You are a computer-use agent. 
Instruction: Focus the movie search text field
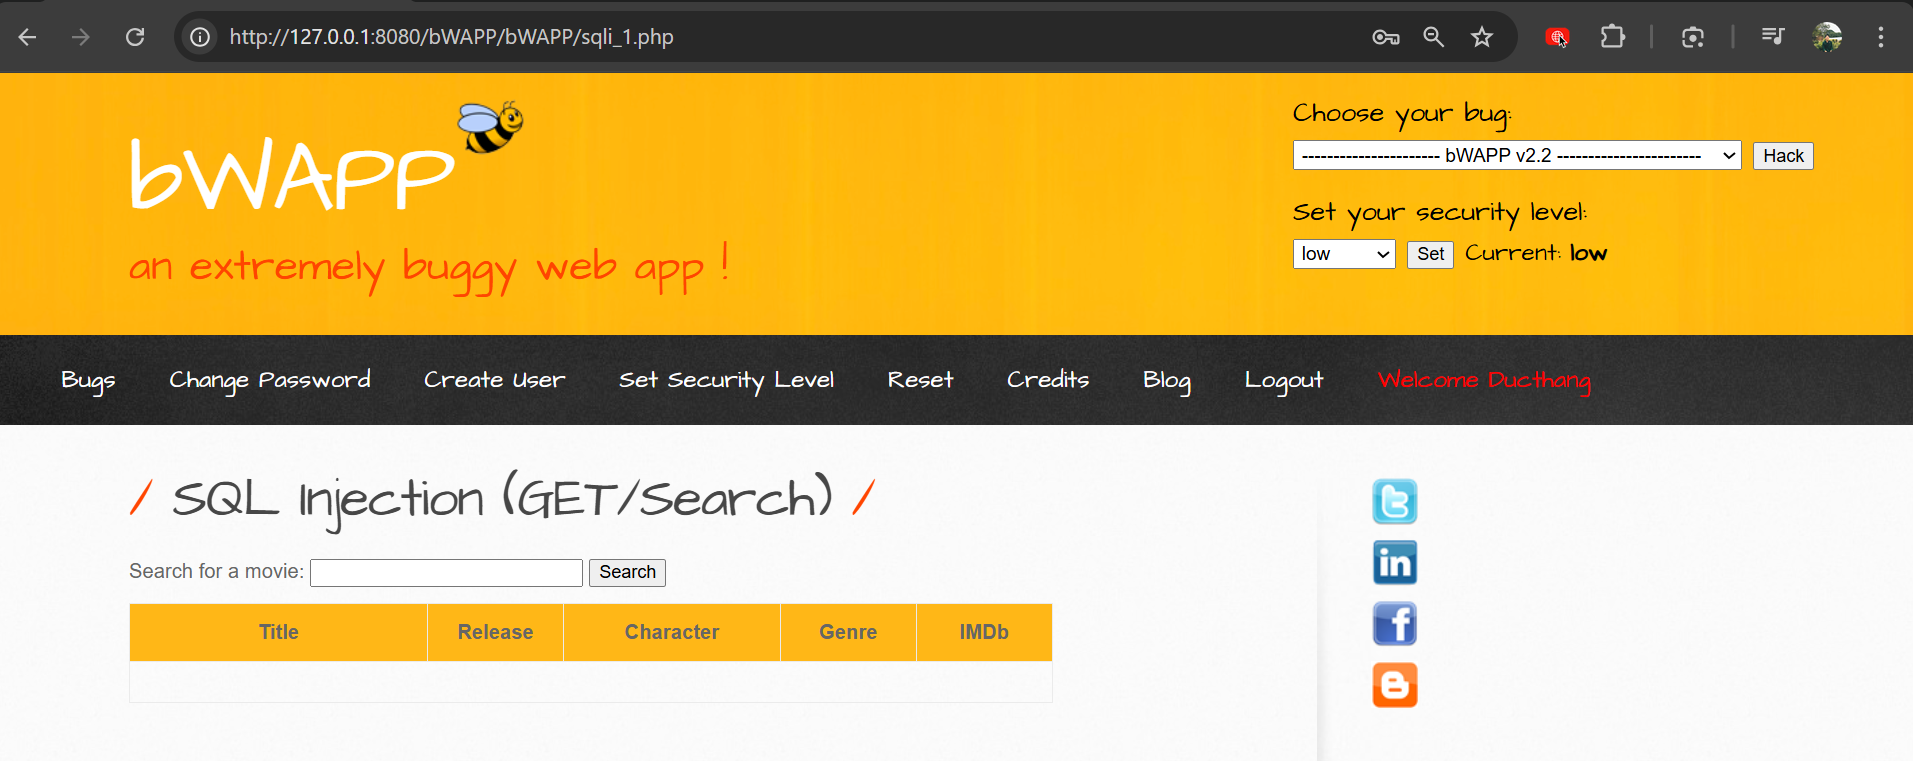point(446,572)
